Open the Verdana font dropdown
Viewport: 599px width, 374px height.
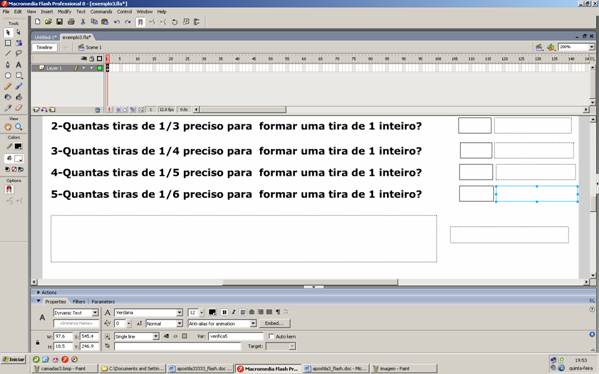[x=148, y=312]
